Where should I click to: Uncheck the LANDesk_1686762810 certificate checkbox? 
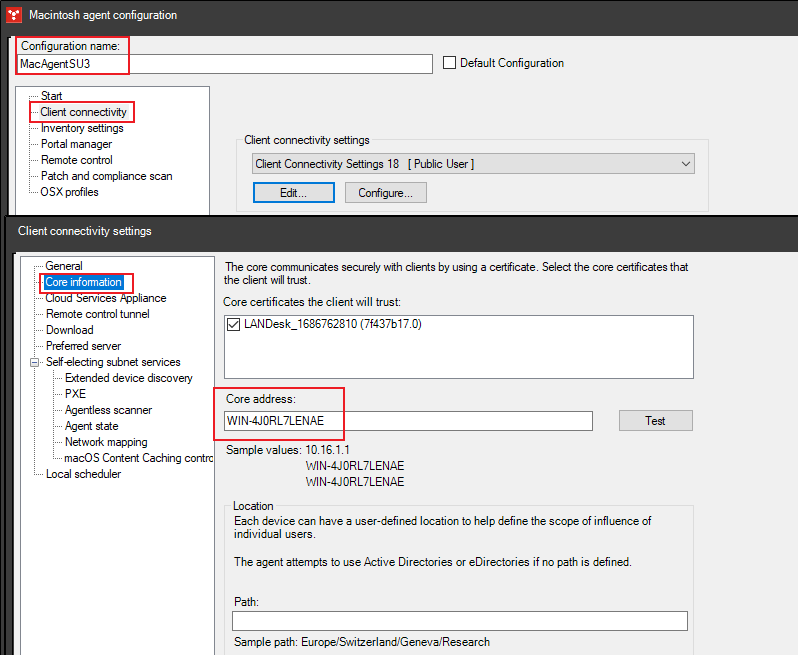click(x=233, y=324)
